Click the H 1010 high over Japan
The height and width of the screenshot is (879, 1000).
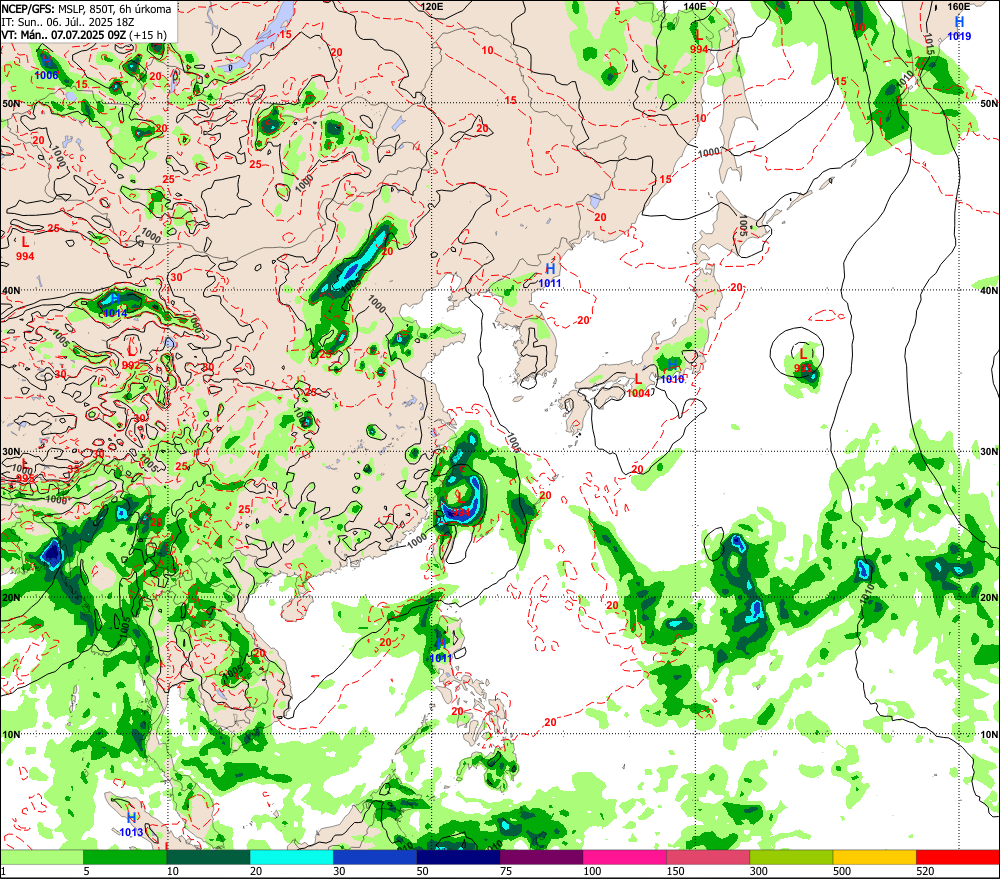pos(672,372)
